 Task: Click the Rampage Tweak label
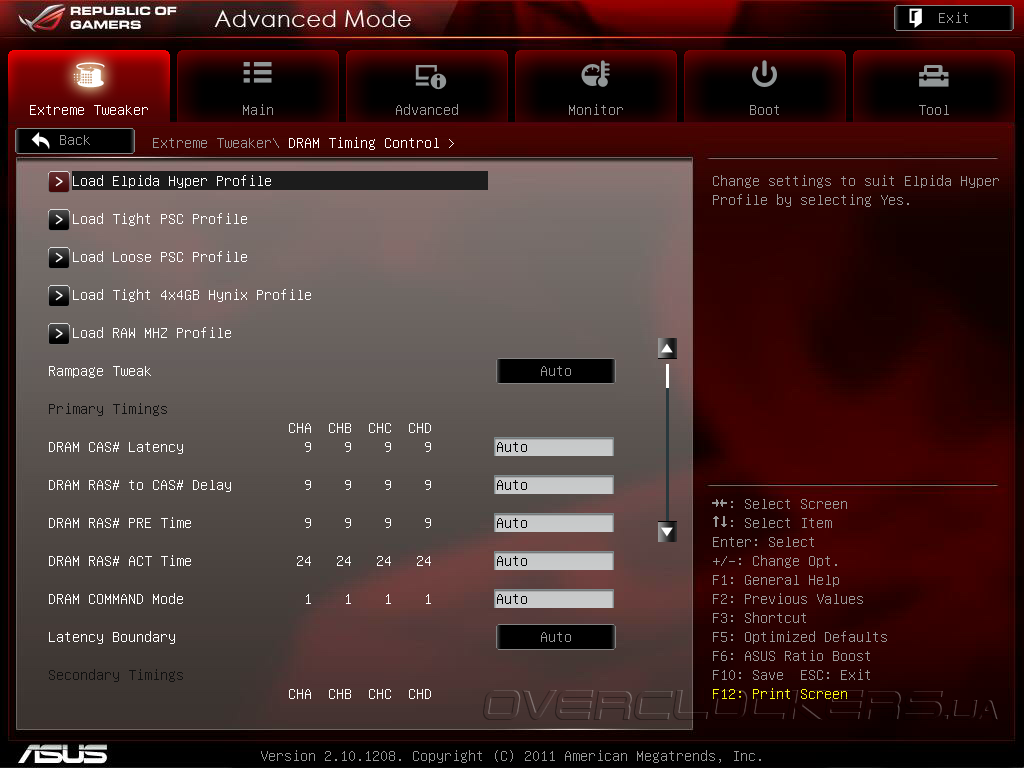coord(99,371)
